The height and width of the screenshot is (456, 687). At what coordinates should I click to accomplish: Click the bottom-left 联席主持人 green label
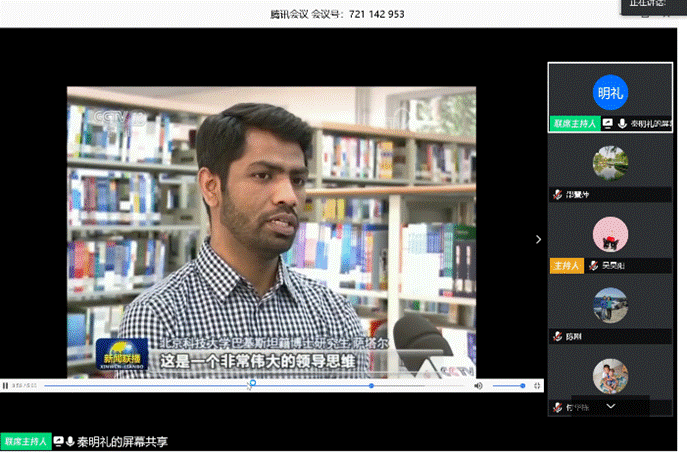pyautogui.click(x=25, y=440)
